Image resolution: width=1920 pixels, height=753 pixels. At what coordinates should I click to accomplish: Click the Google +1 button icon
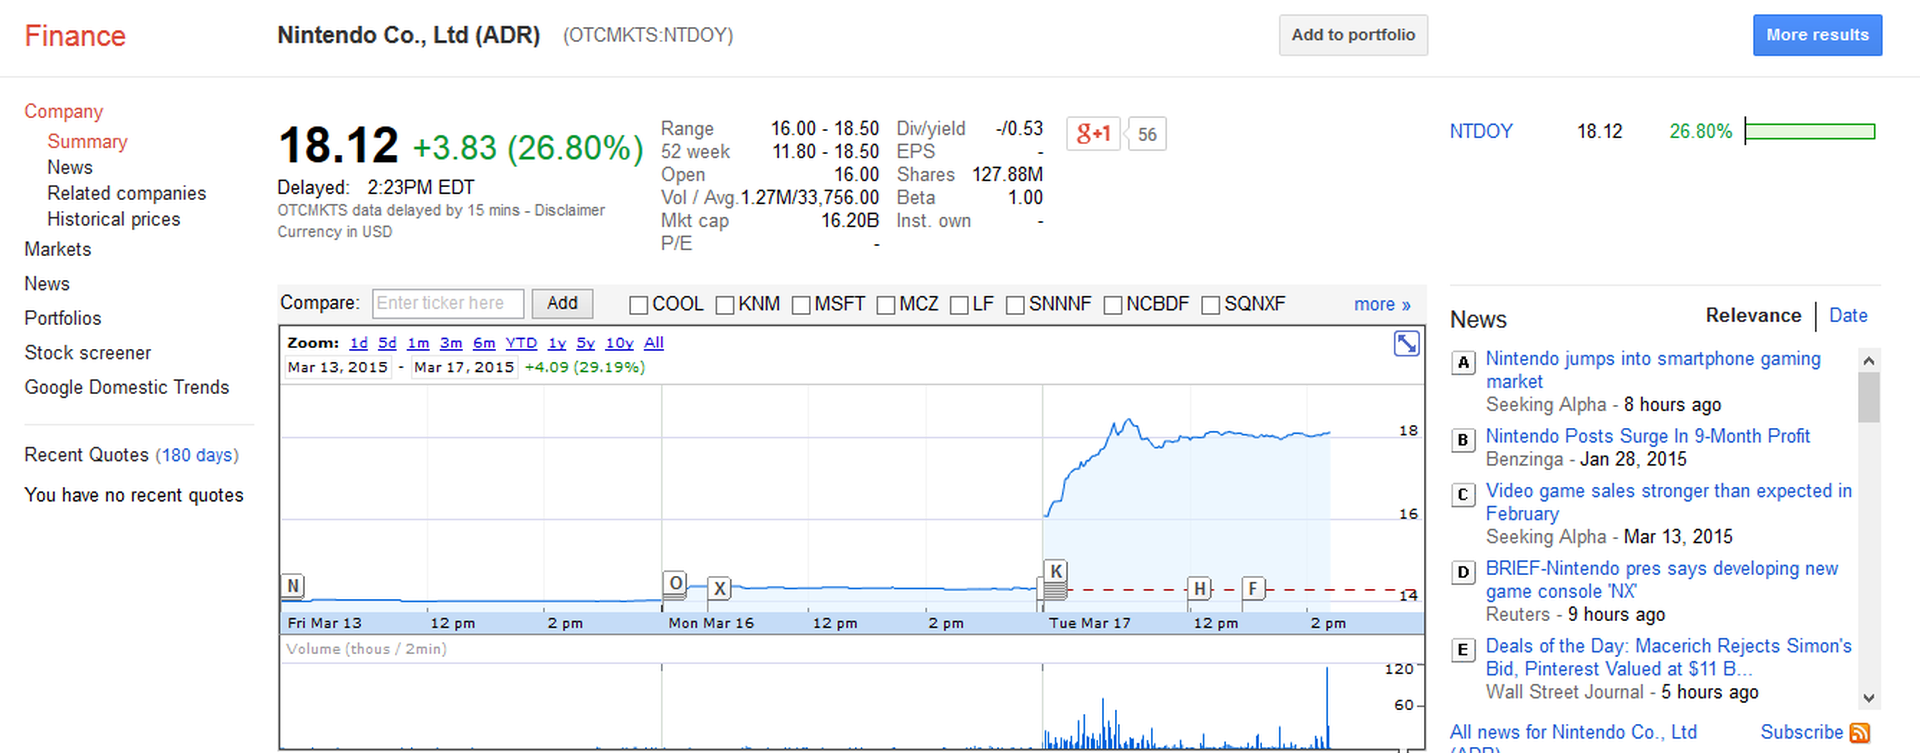click(x=1093, y=133)
